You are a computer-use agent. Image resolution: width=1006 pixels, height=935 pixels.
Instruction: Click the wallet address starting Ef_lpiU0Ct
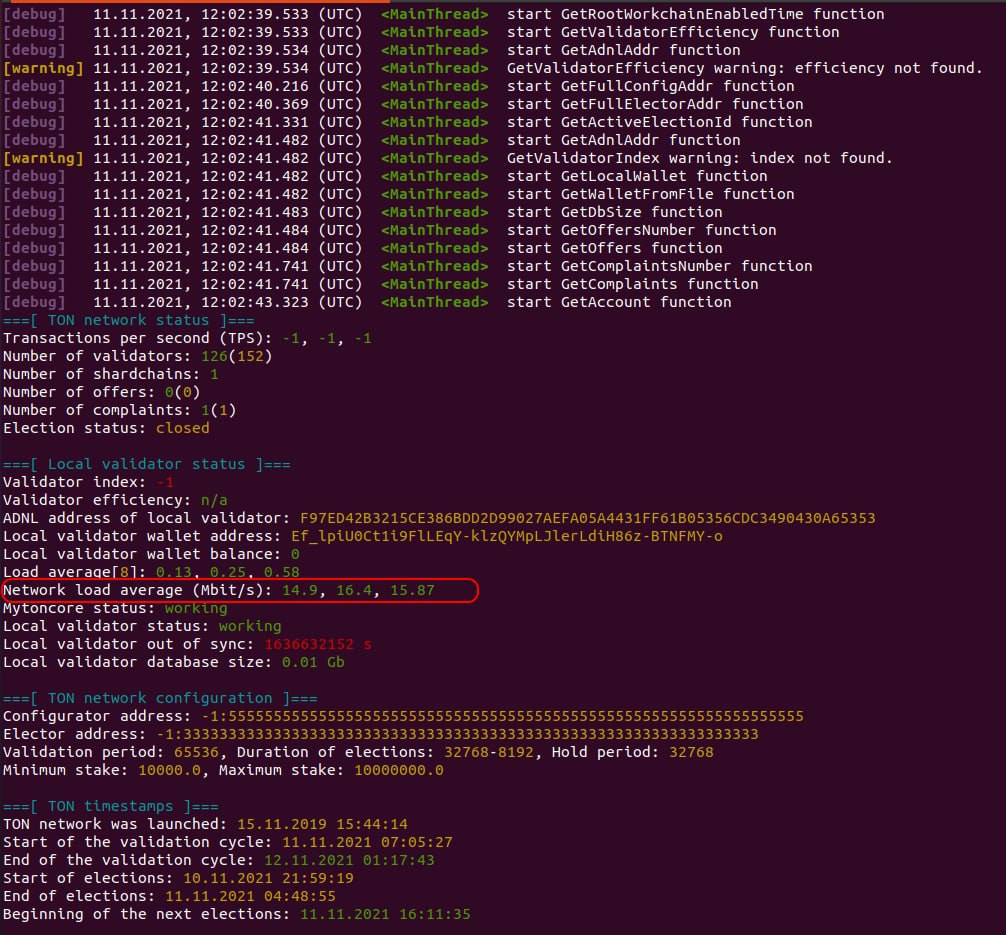click(506, 536)
